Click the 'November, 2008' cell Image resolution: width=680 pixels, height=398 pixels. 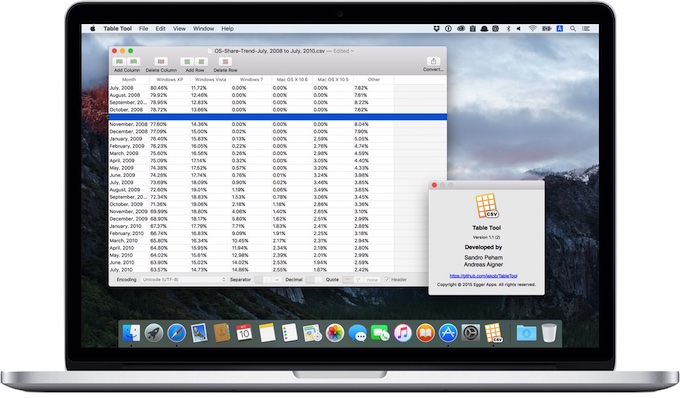(128, 124)
